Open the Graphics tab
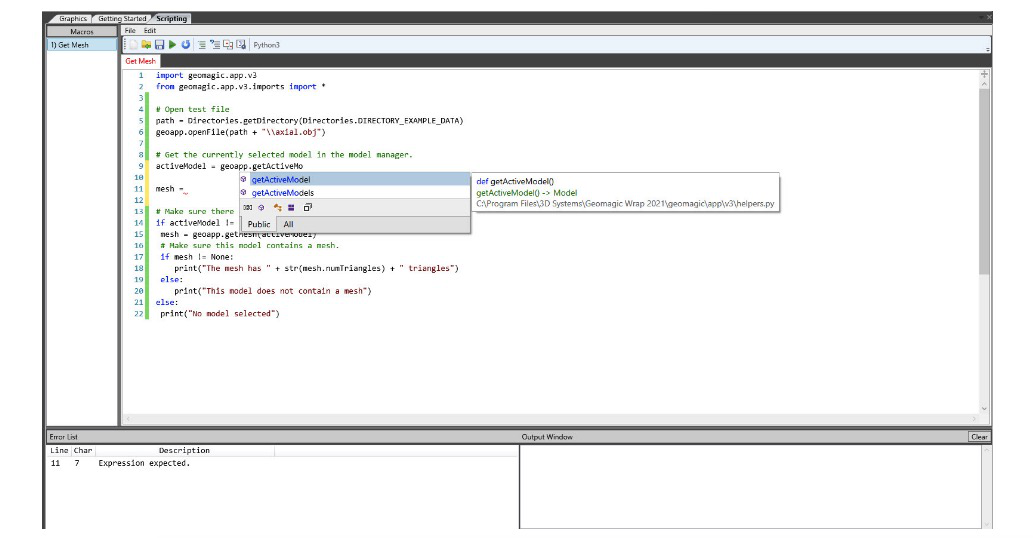 pyautogui.click(x=72, y=18)
